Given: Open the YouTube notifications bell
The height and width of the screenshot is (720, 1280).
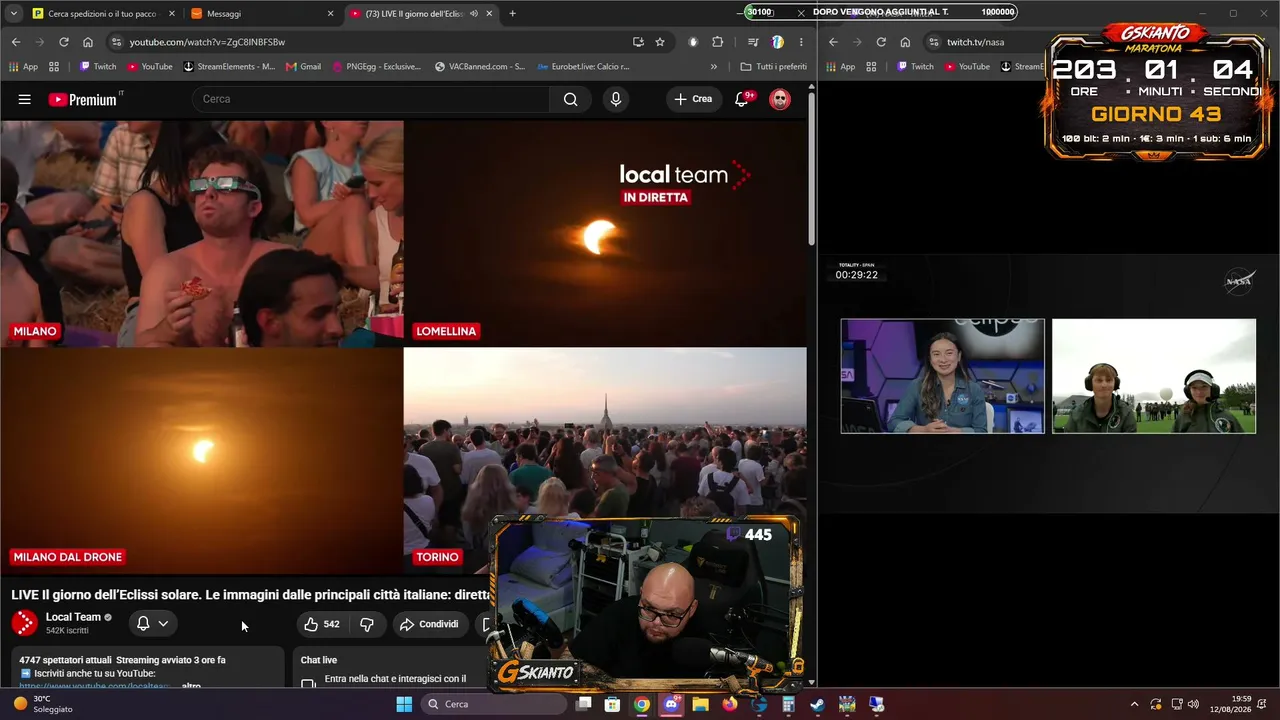Looking at the screenshot, I should click(742, 99).
